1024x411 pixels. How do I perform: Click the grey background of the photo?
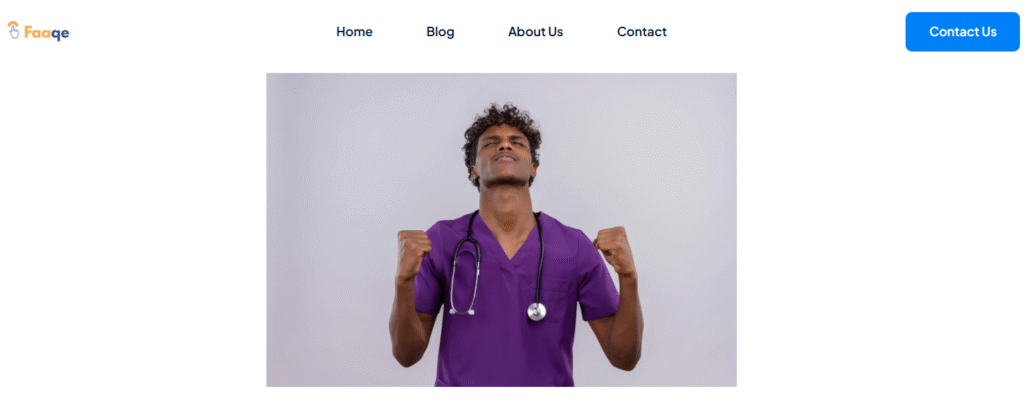click(340, 163)
